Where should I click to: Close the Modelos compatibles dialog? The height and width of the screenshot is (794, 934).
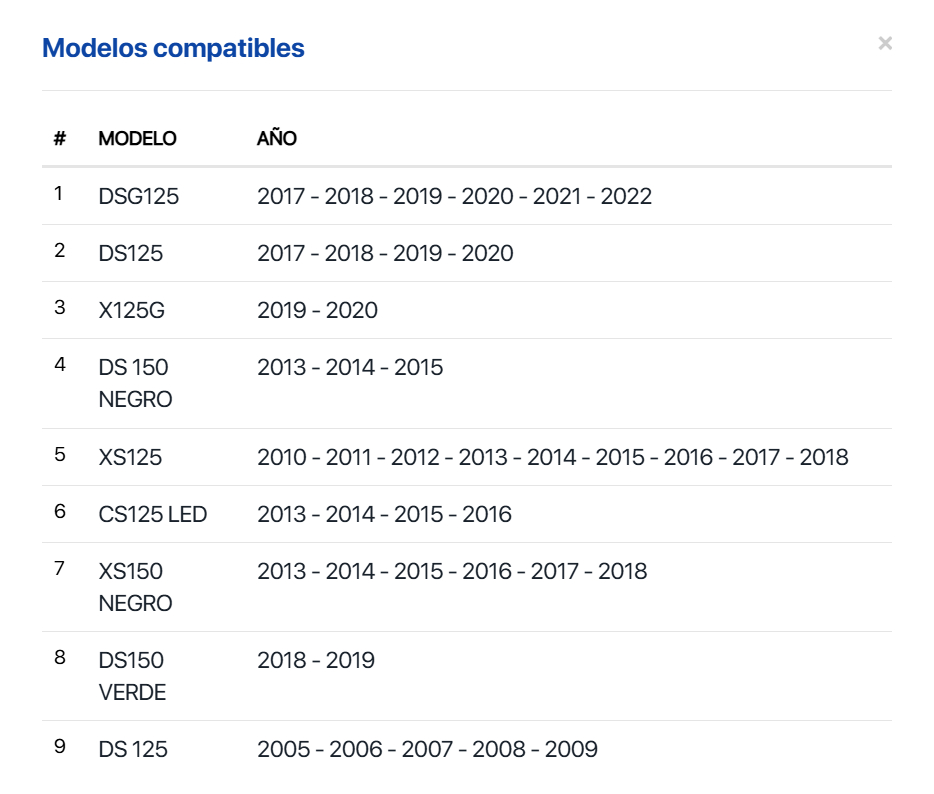(x=884, y=43)
